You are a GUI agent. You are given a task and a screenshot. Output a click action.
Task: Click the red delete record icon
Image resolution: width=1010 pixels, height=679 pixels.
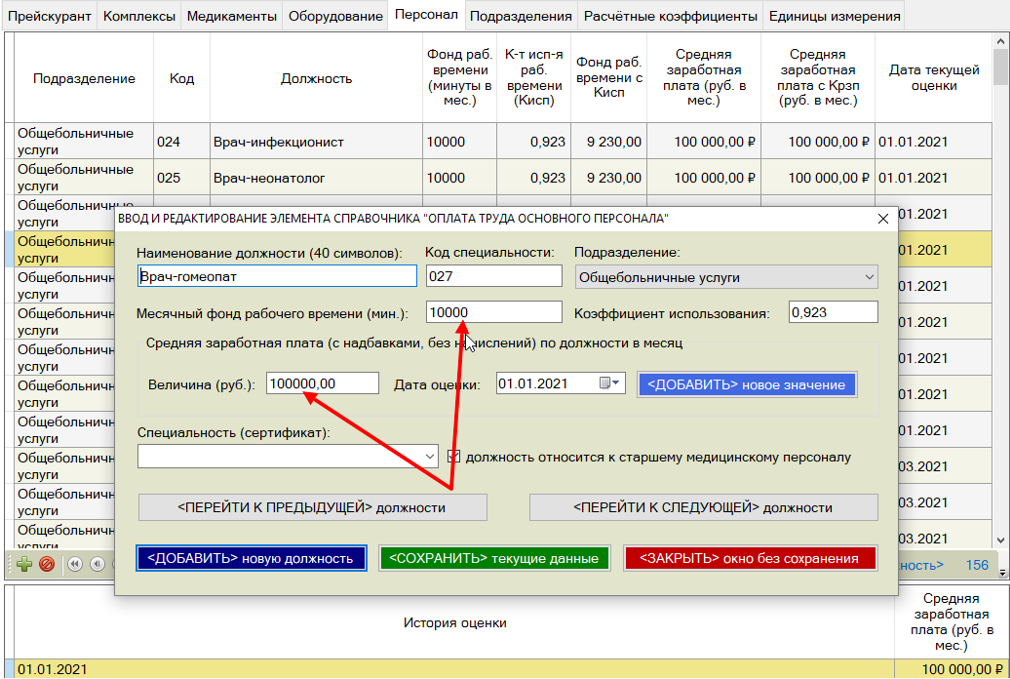[x=46, y=565]
